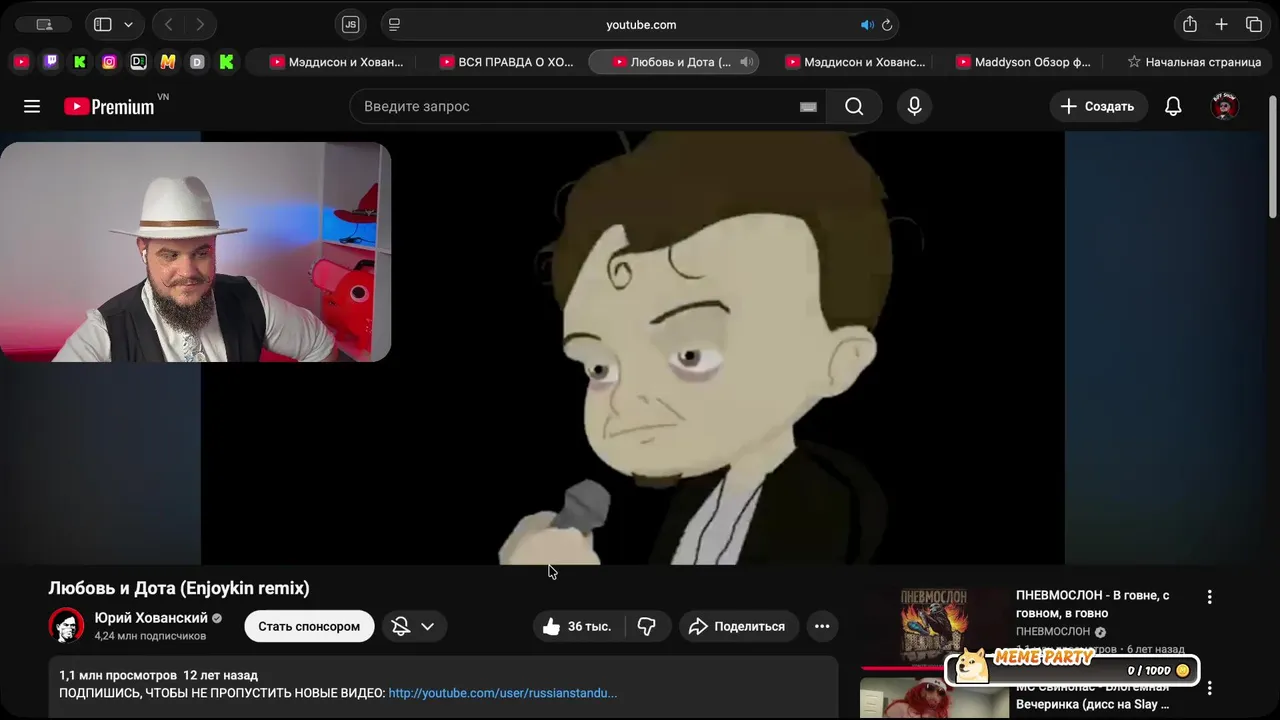Expand the 1,1 млн просмотров description box

tap(443, 687)
